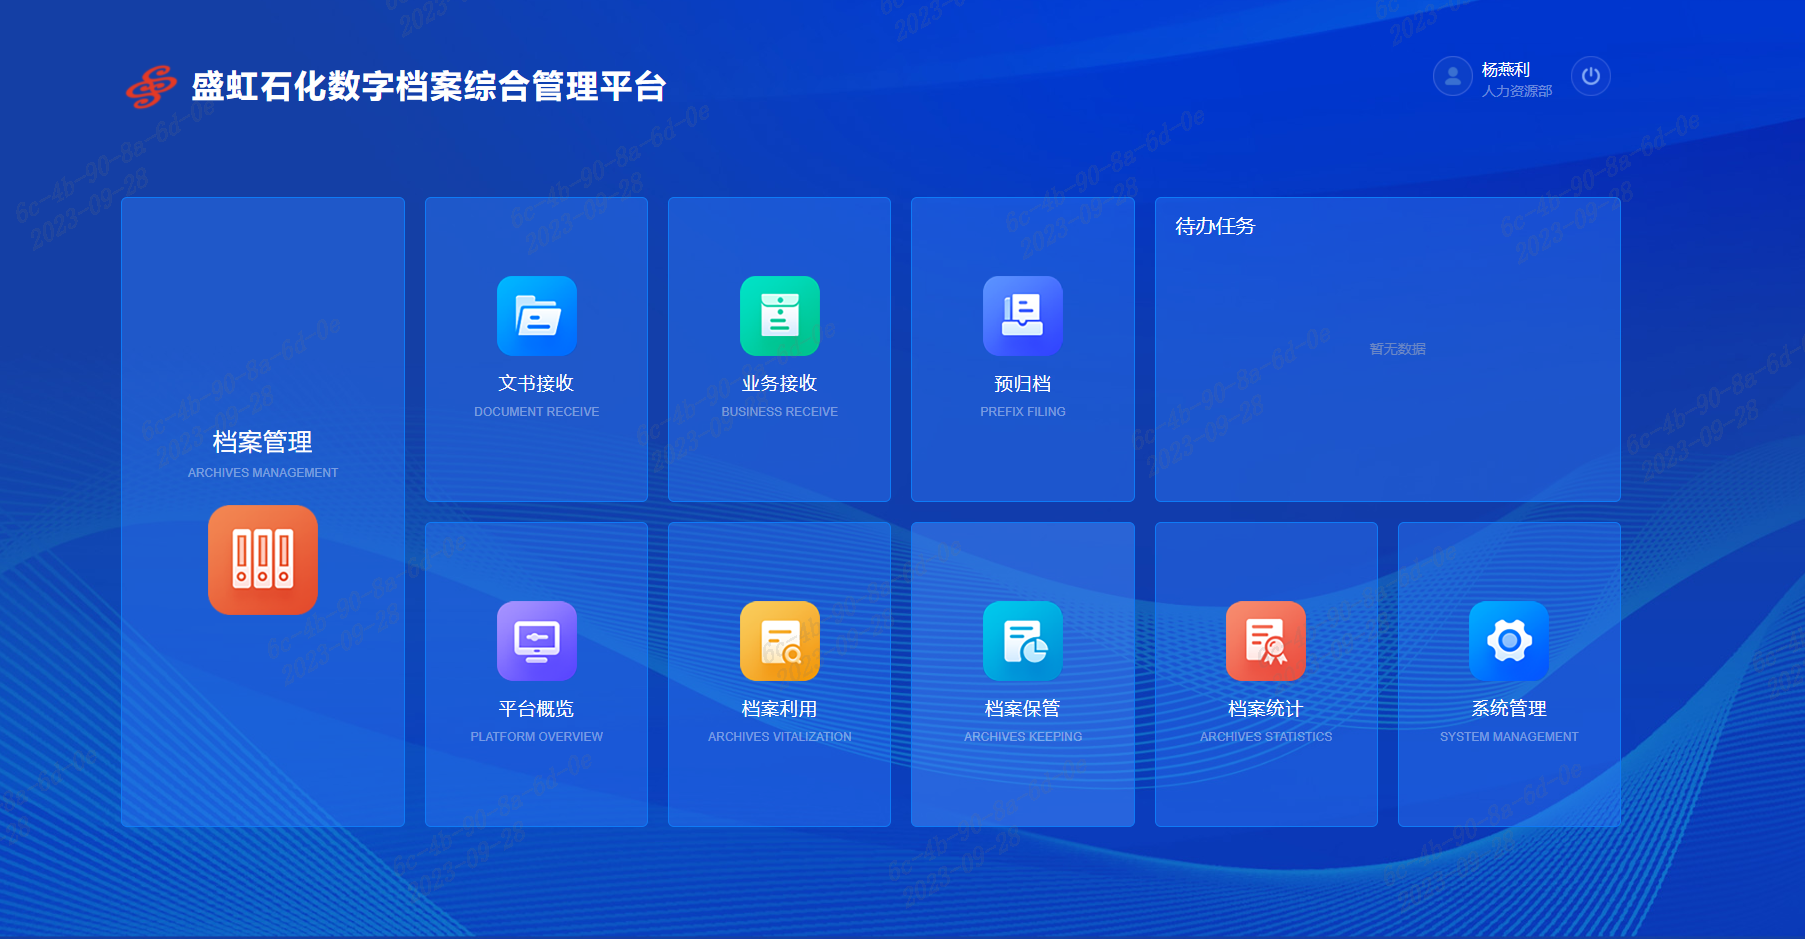Open the 档案保管 (Archives Keeping) blue icon
Screen dimensions: 1805x939
coord(1022,641)
